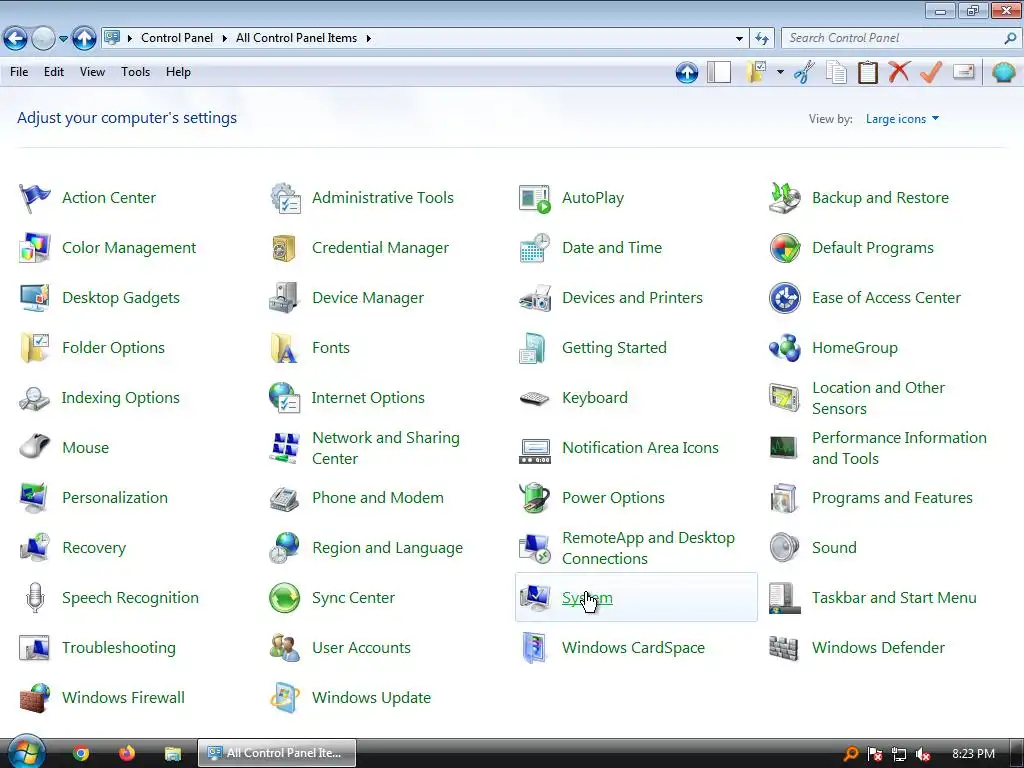Viewport: 1024px width, 768px height.
Task: Click the envelope Email toolbar icon
Action: pyautogui.click(x=963, y=72)
